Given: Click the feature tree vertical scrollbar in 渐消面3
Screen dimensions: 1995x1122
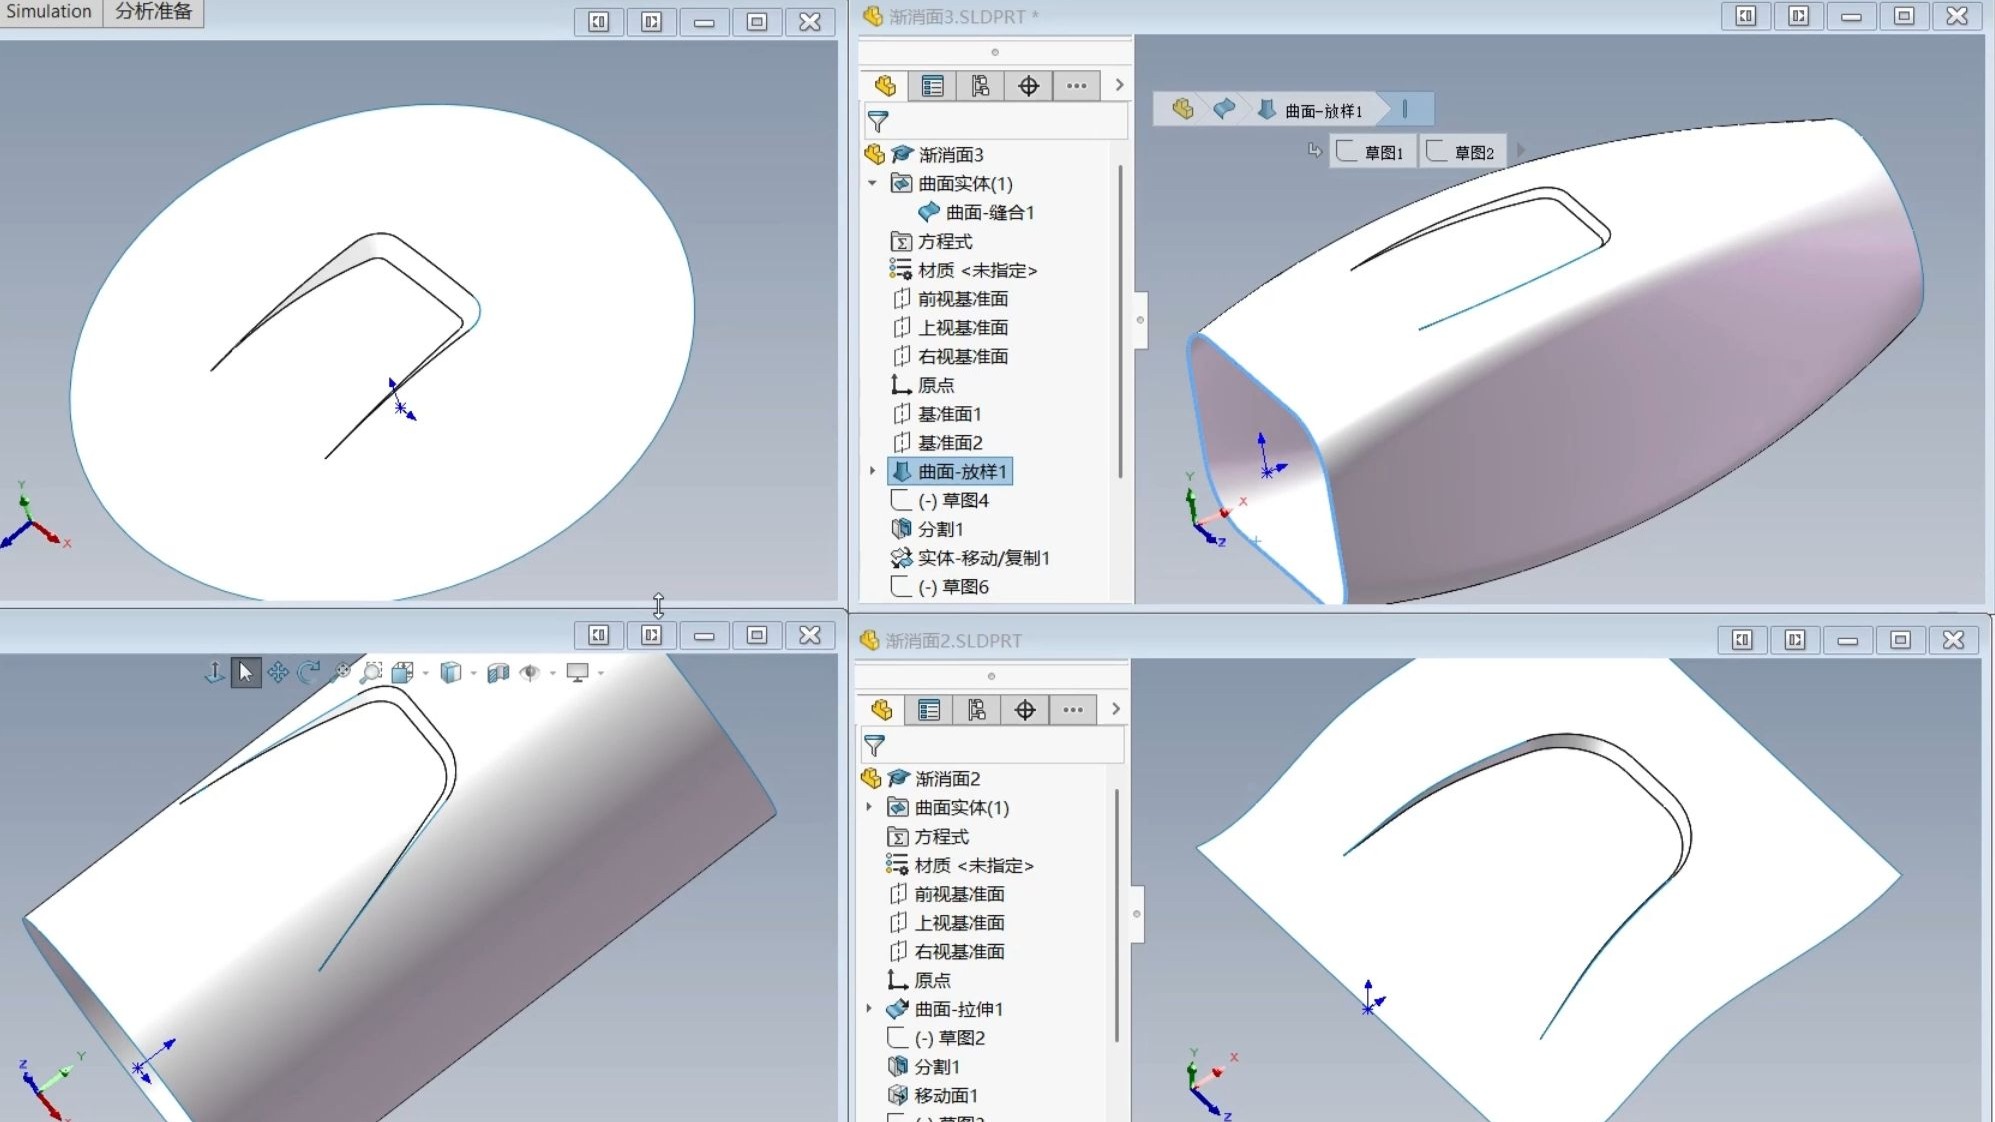Looking at the screenshot, I should [1120, 320].
